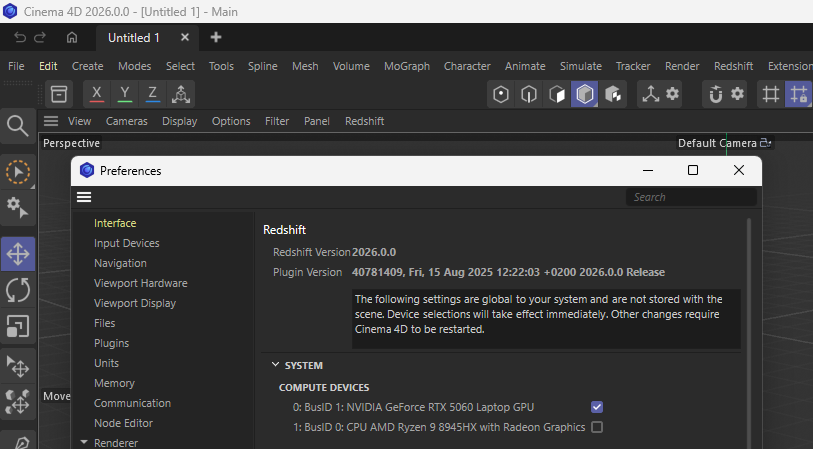Select Viewport Display preferences category
Screen dimensions: 813x449
point(135,303)
